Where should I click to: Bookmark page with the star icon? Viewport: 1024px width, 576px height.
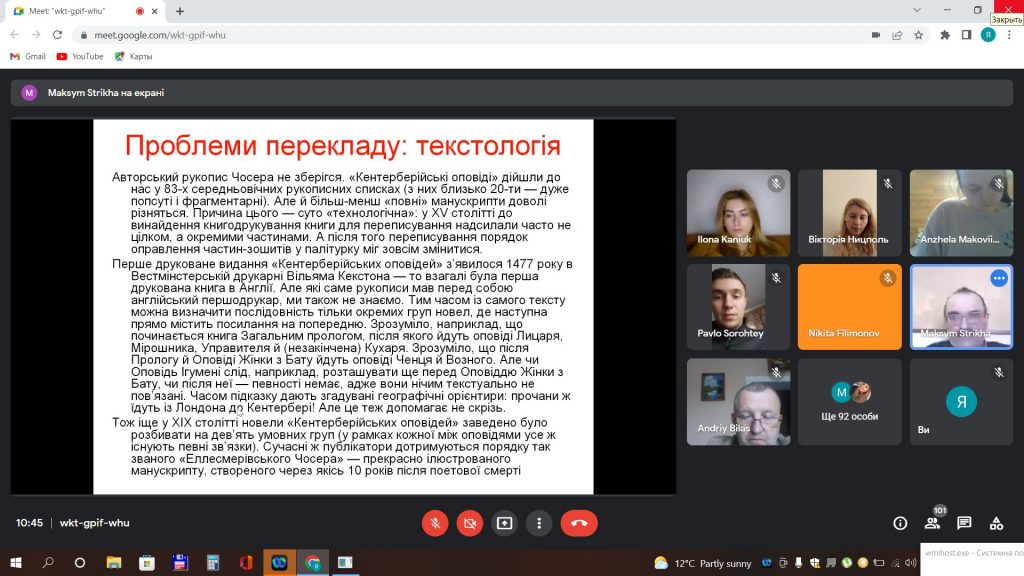click(918, 35)
